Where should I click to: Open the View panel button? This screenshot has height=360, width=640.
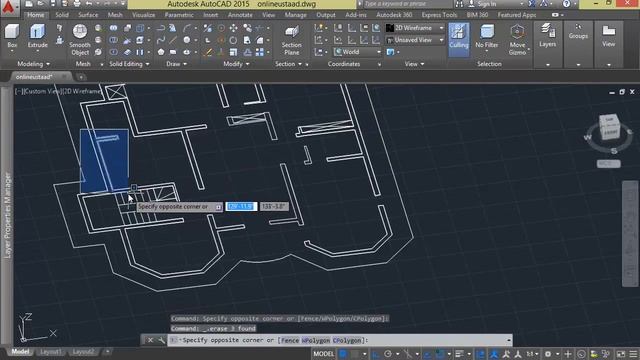point(608,36)
